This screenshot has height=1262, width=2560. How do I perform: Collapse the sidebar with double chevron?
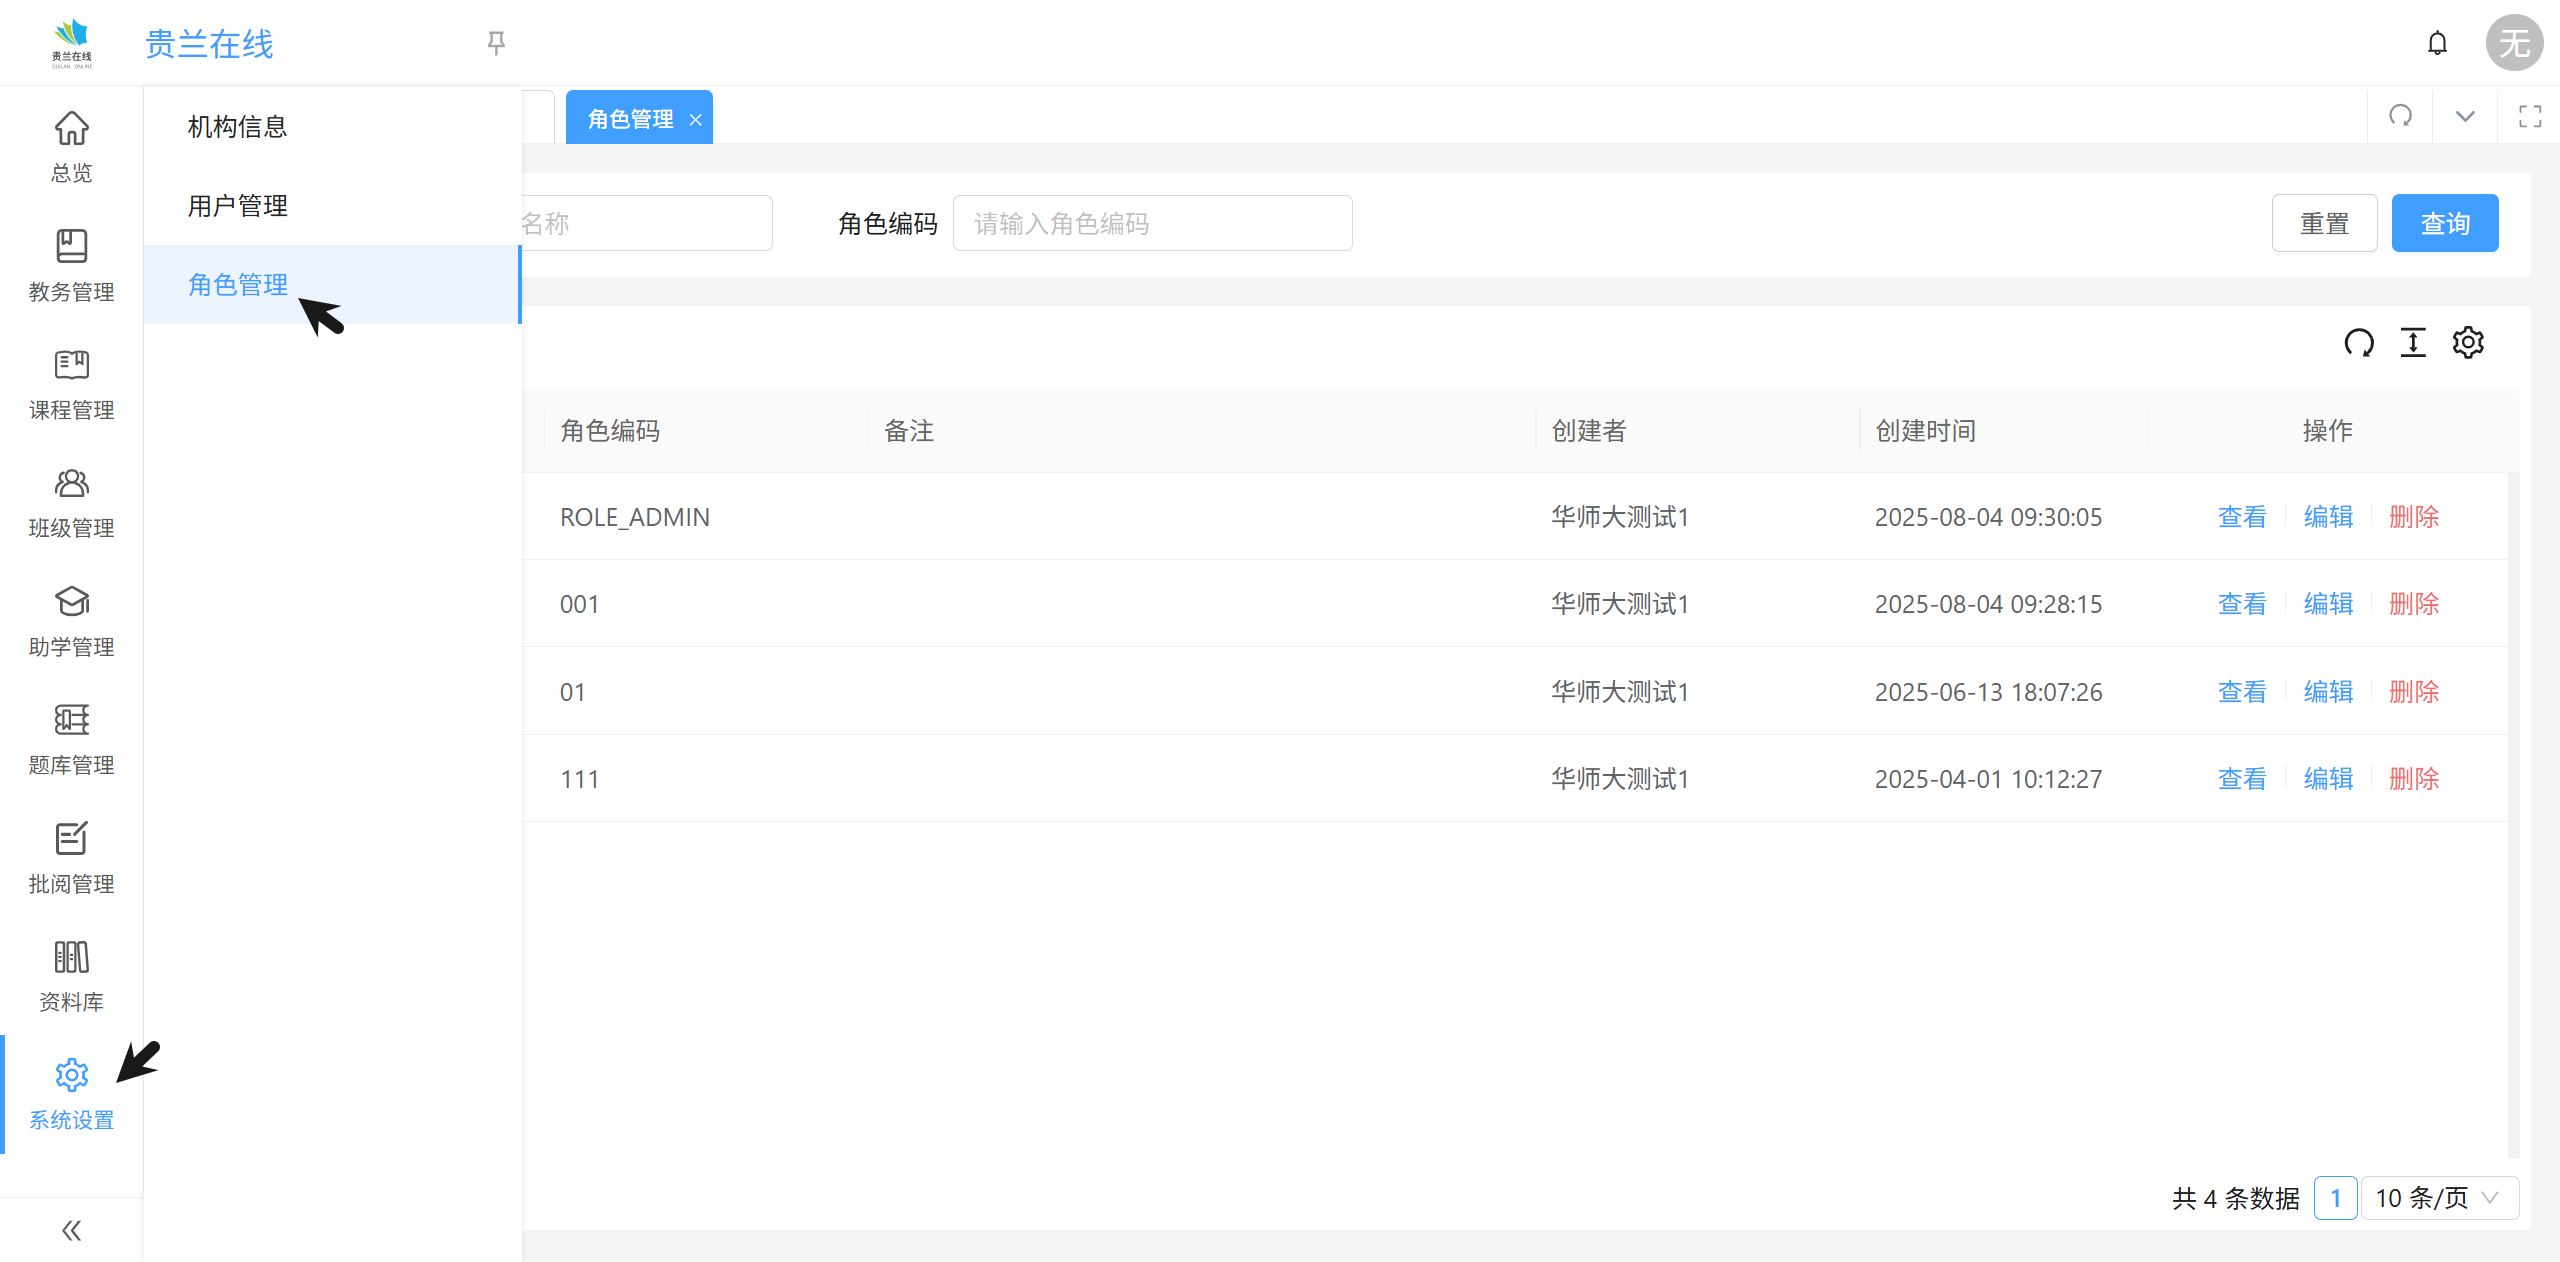click(x=71, y=1230)
